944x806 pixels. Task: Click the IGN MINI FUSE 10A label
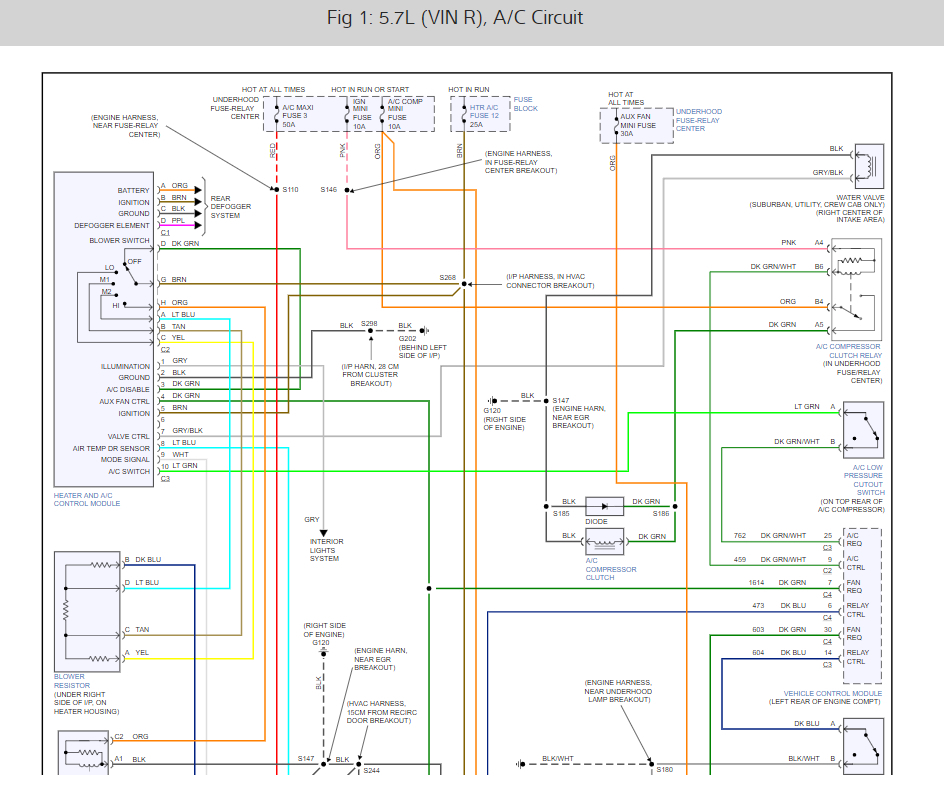pos(362,114)
